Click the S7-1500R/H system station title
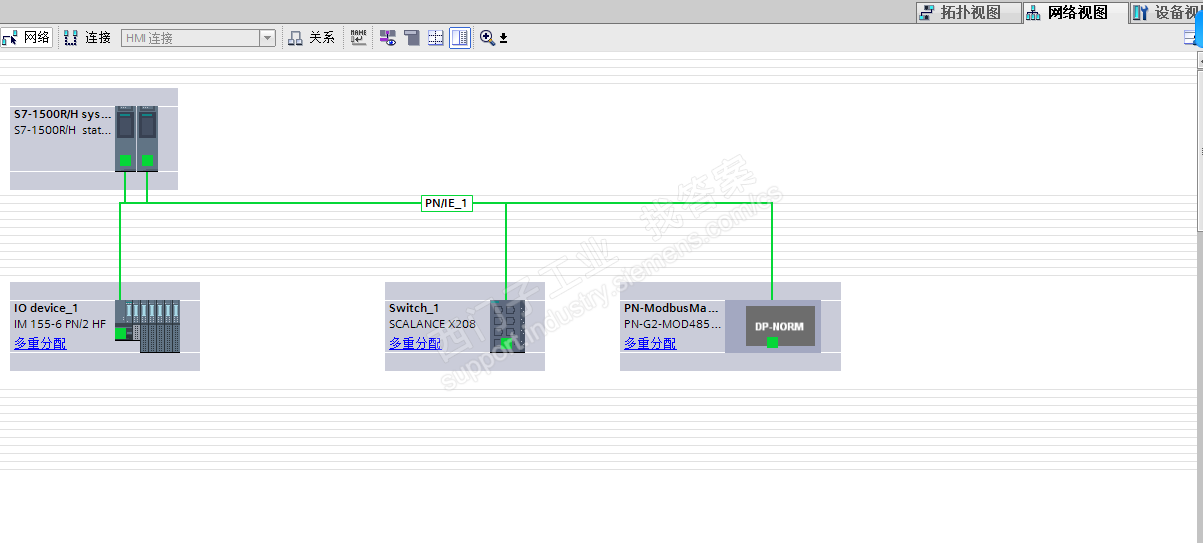 pyautogui.click(x=63, y=115)
